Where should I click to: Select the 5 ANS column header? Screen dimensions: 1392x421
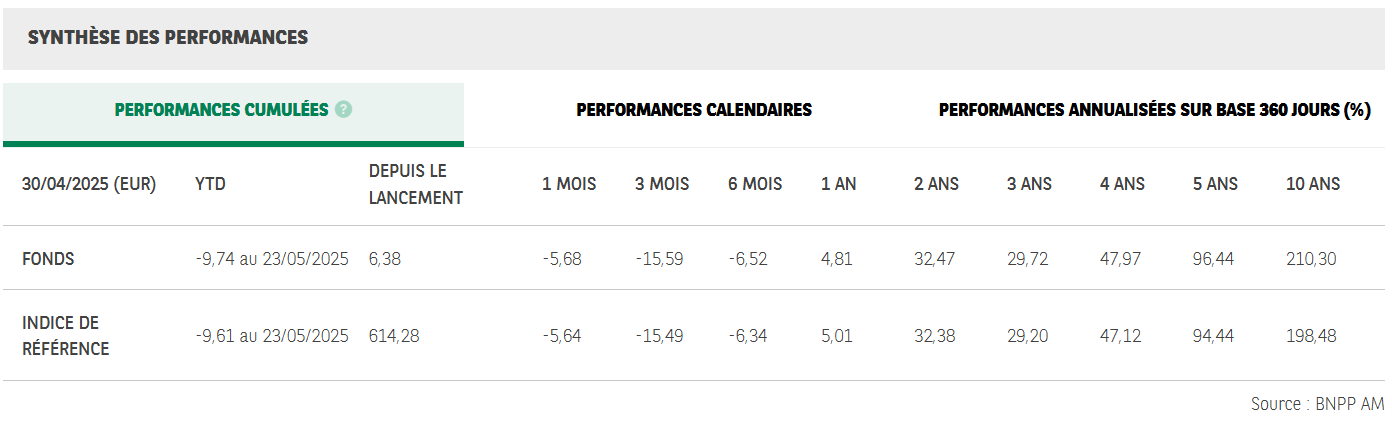coord(1215,184)
